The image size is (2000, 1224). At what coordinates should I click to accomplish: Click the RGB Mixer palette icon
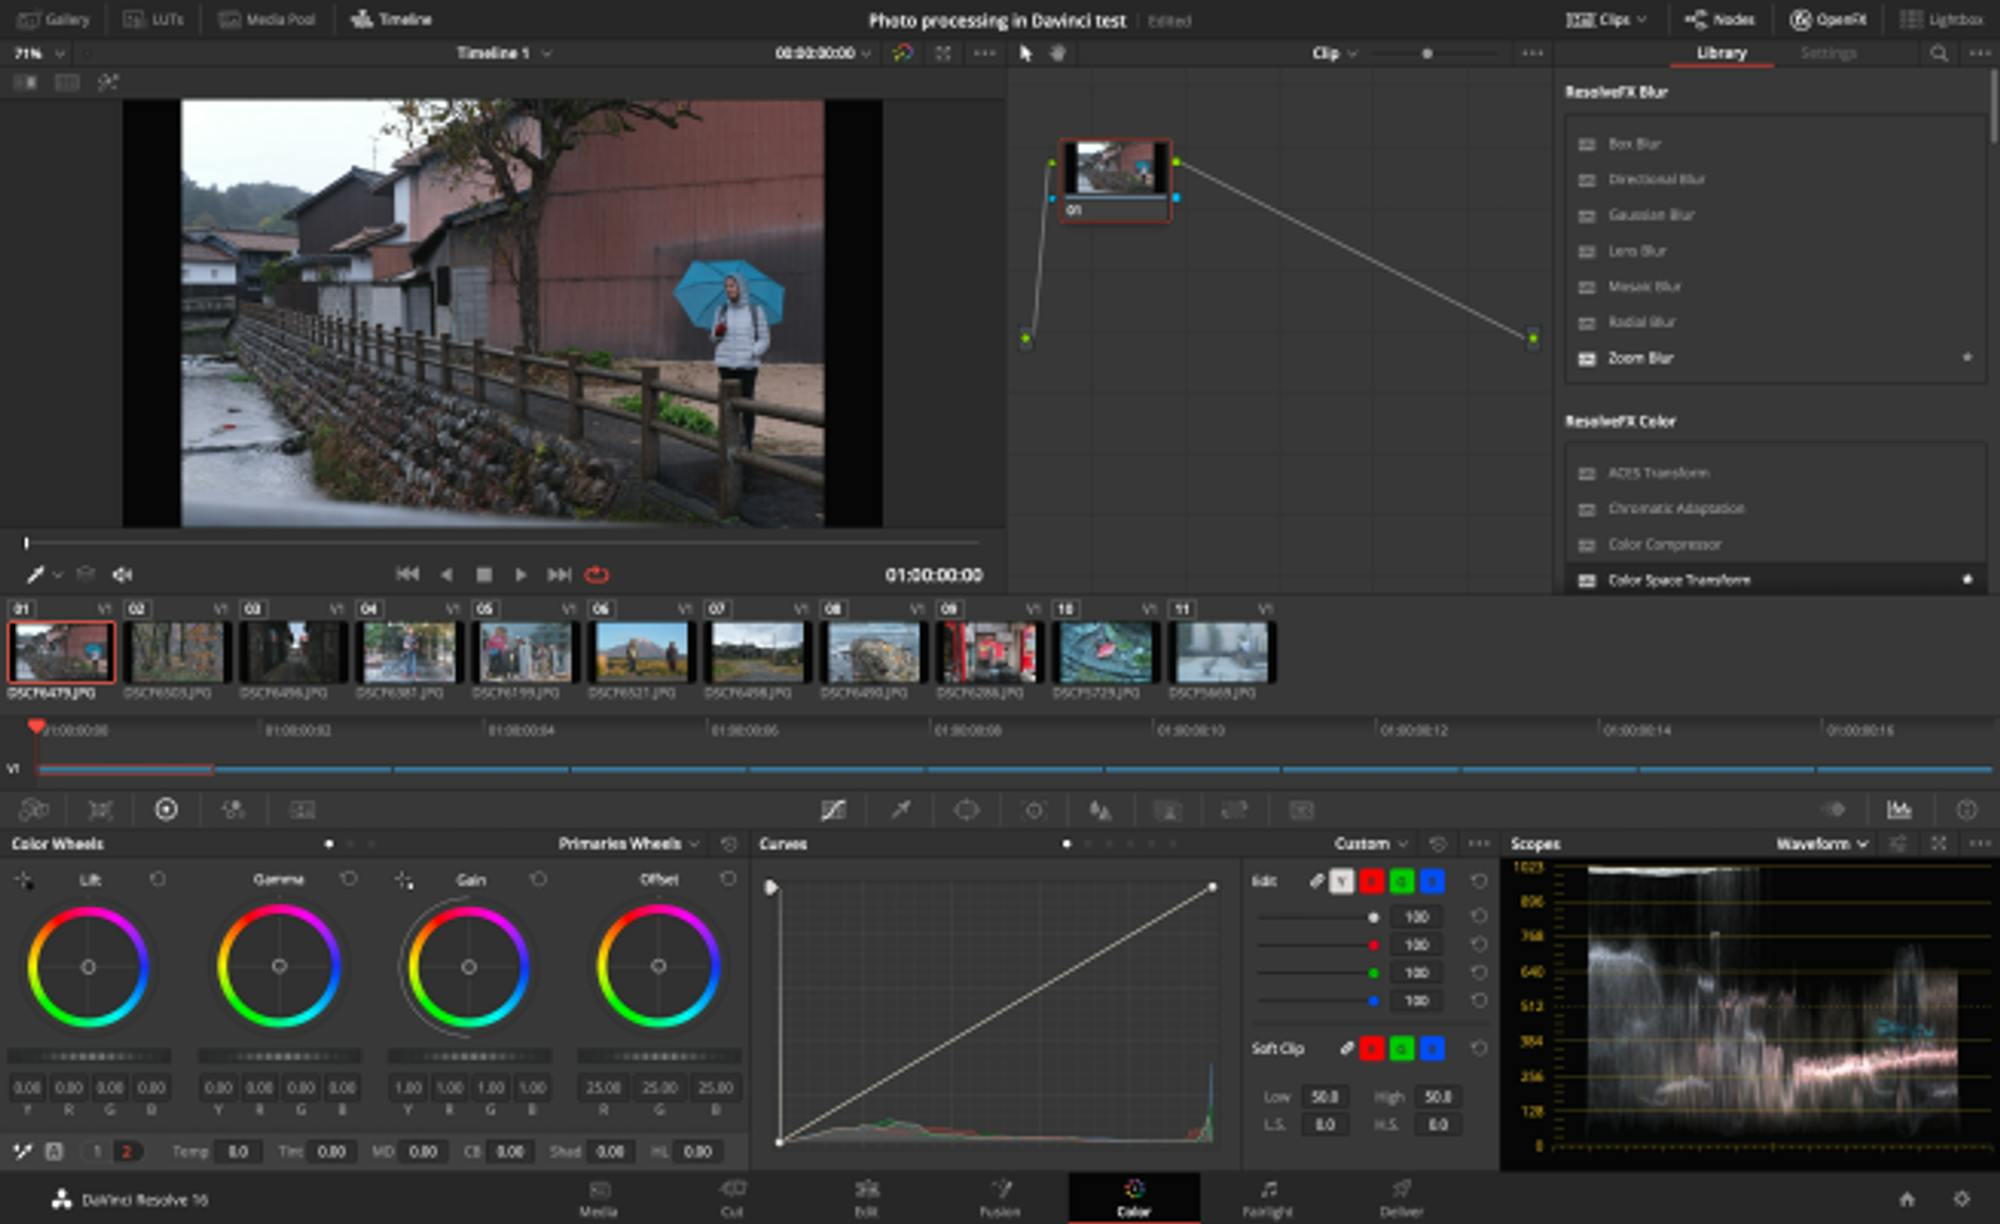pos(233,810)
